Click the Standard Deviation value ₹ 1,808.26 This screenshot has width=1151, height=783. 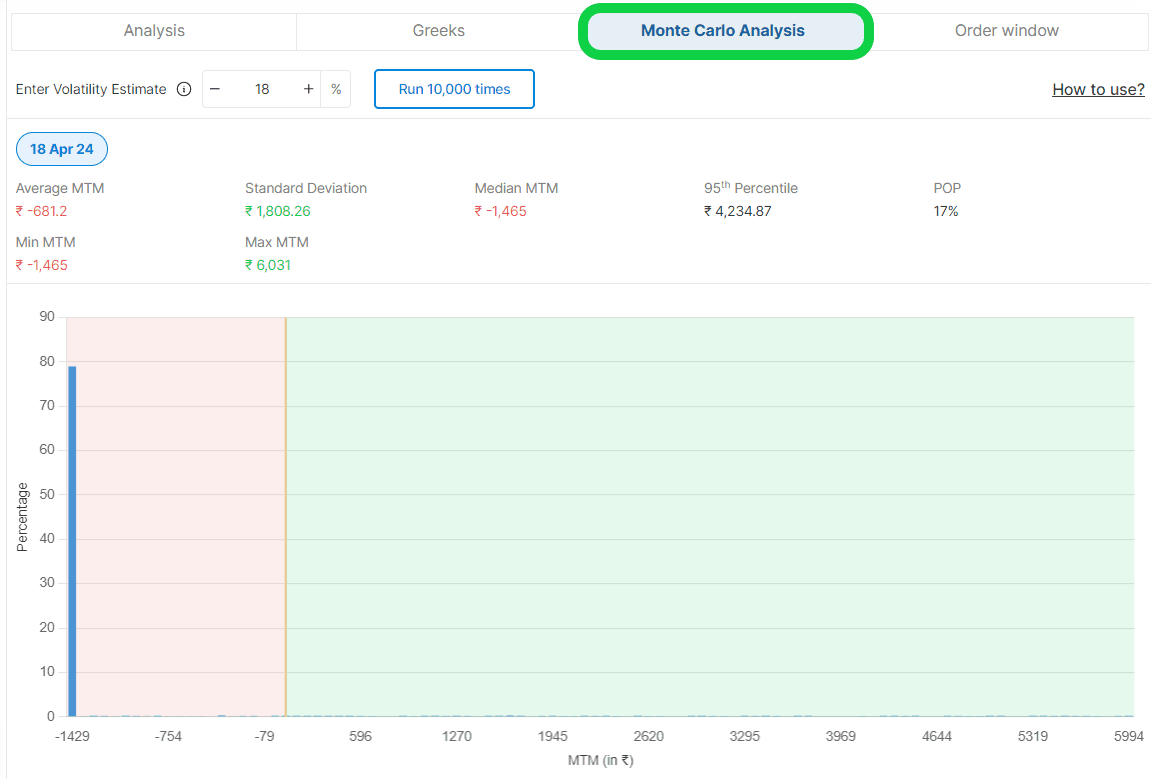point(278,211)
